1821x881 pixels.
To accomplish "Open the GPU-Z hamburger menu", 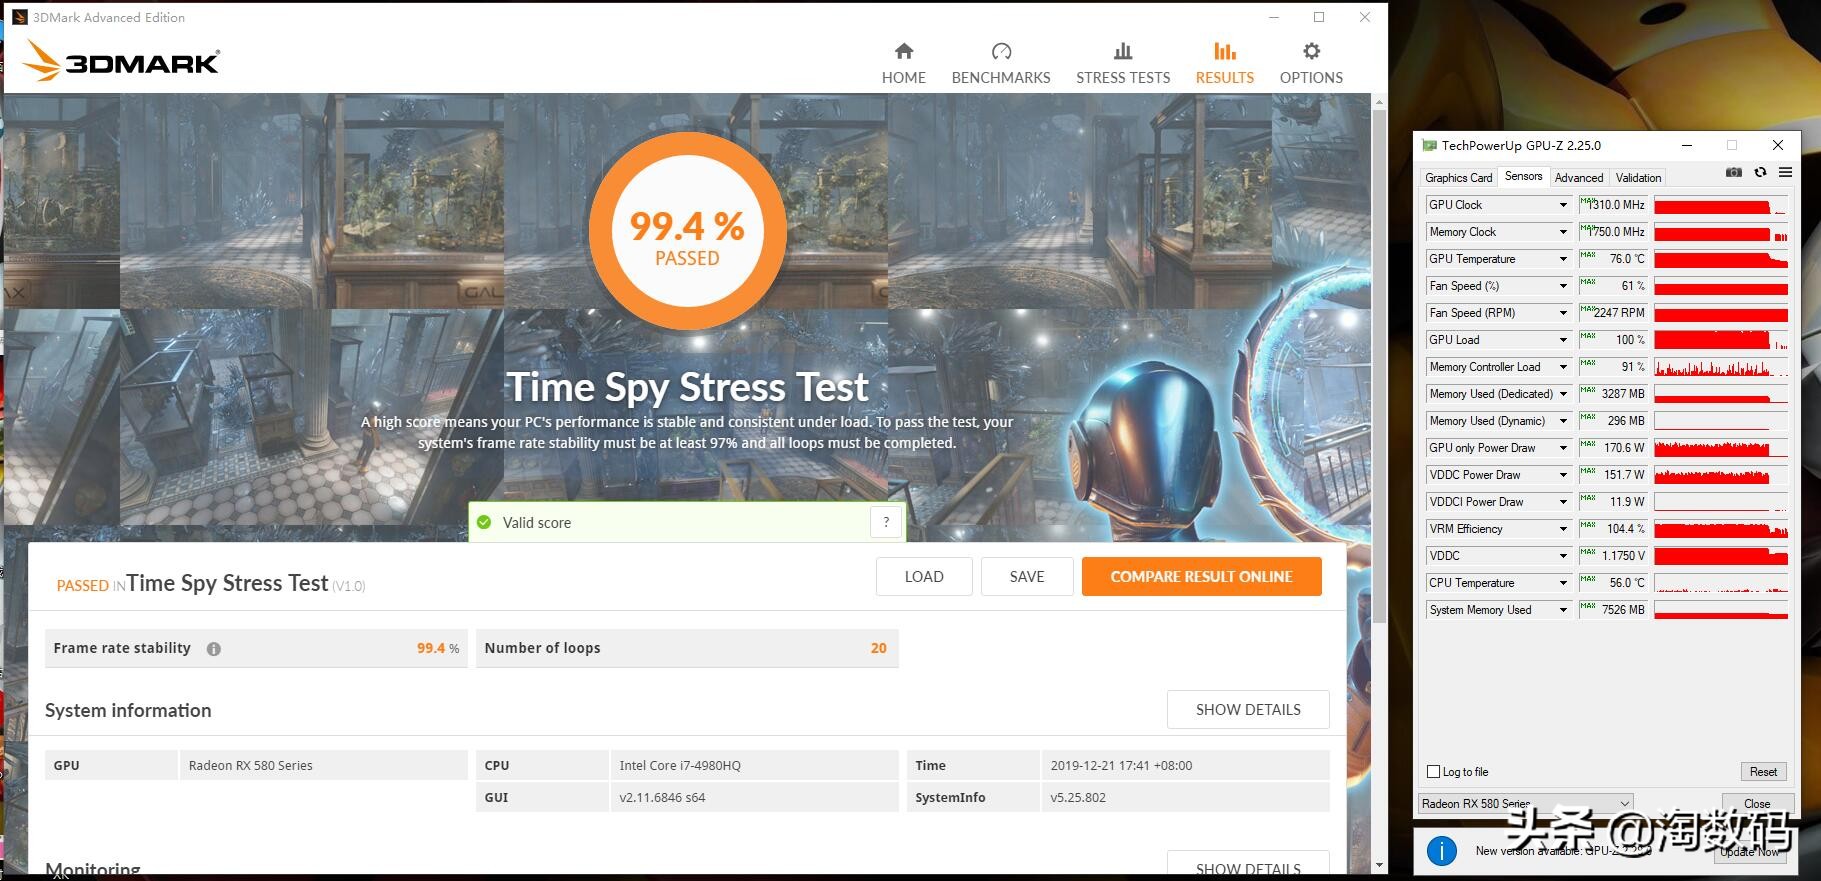I will tap(1785, 173).
